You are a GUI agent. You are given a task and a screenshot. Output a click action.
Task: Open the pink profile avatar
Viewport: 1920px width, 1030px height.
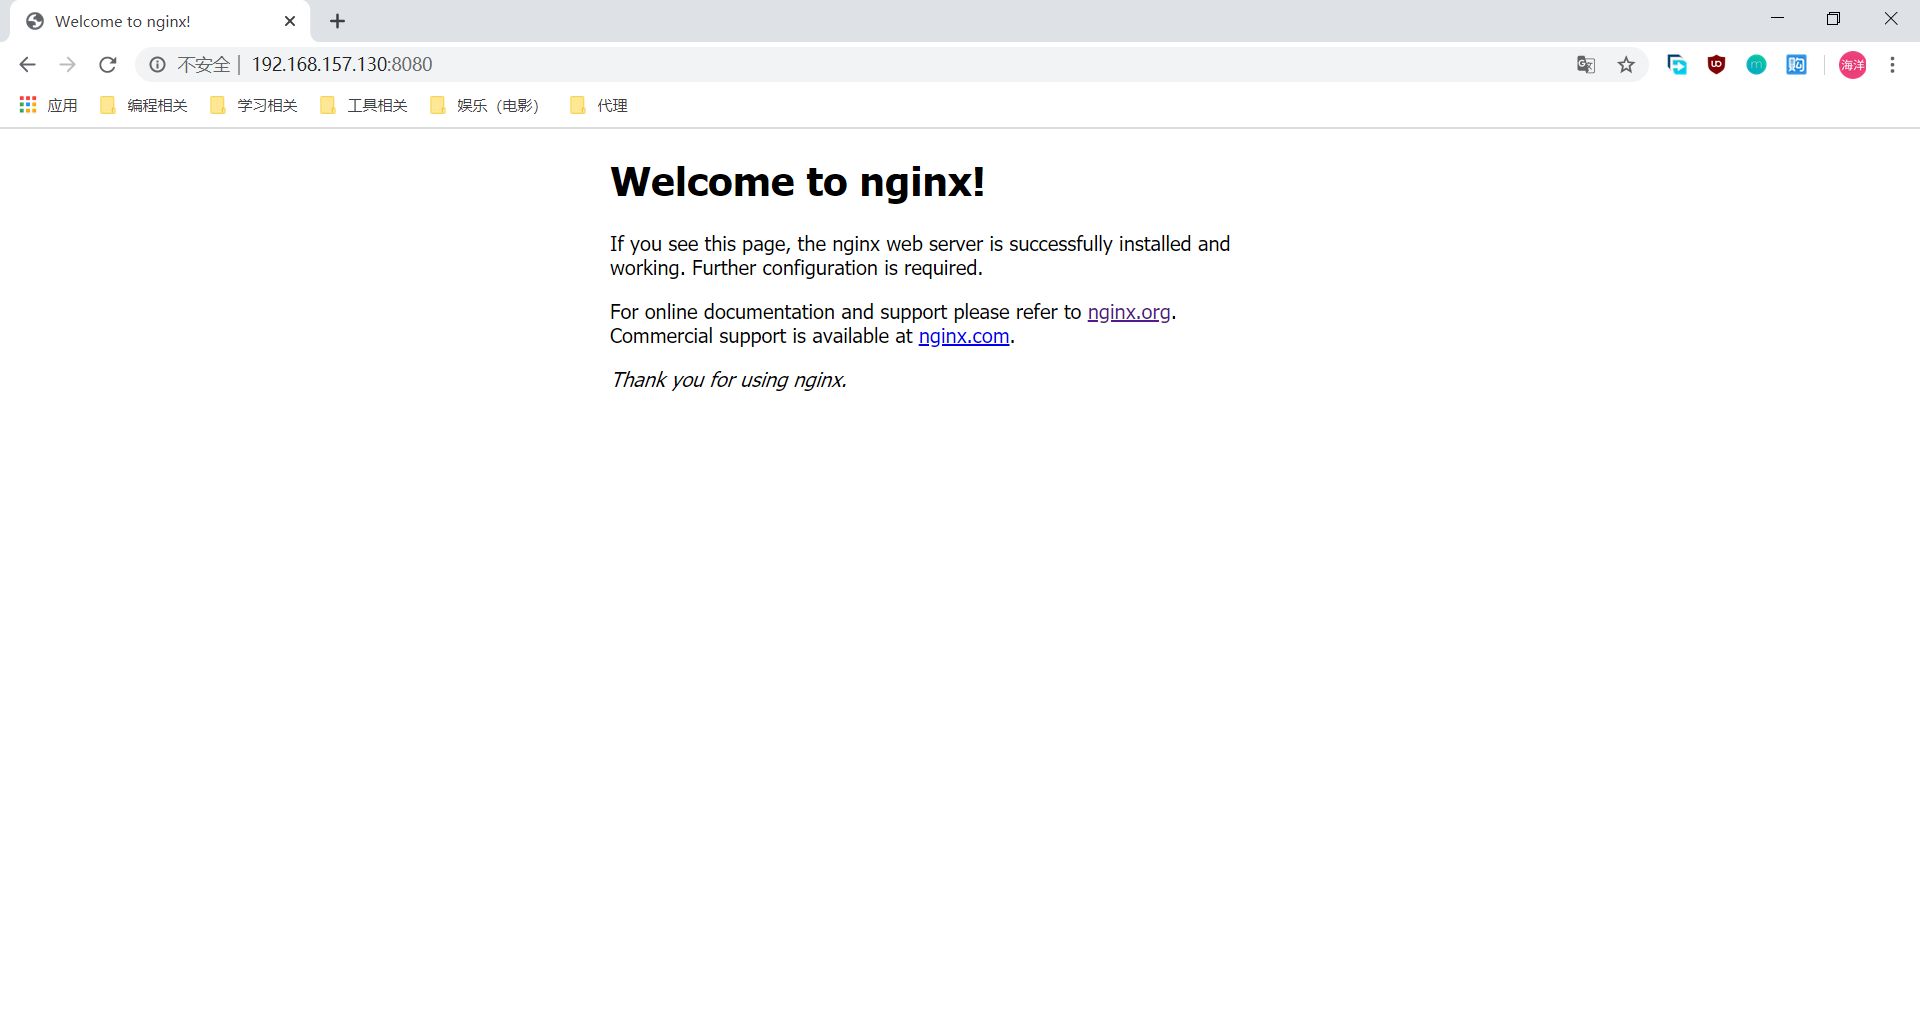pyautogui.click(x=1853, y=65)
